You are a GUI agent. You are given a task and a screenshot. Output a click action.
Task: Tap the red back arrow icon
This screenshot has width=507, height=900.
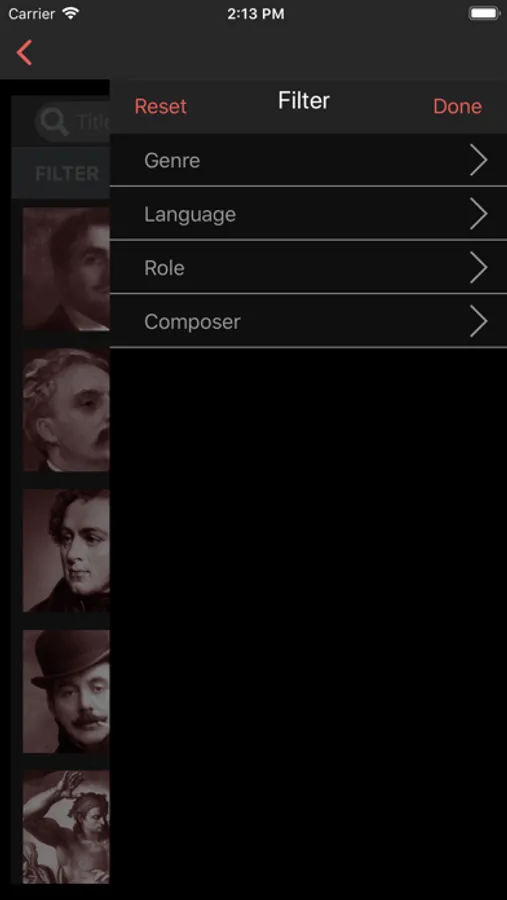click(24, 53)
